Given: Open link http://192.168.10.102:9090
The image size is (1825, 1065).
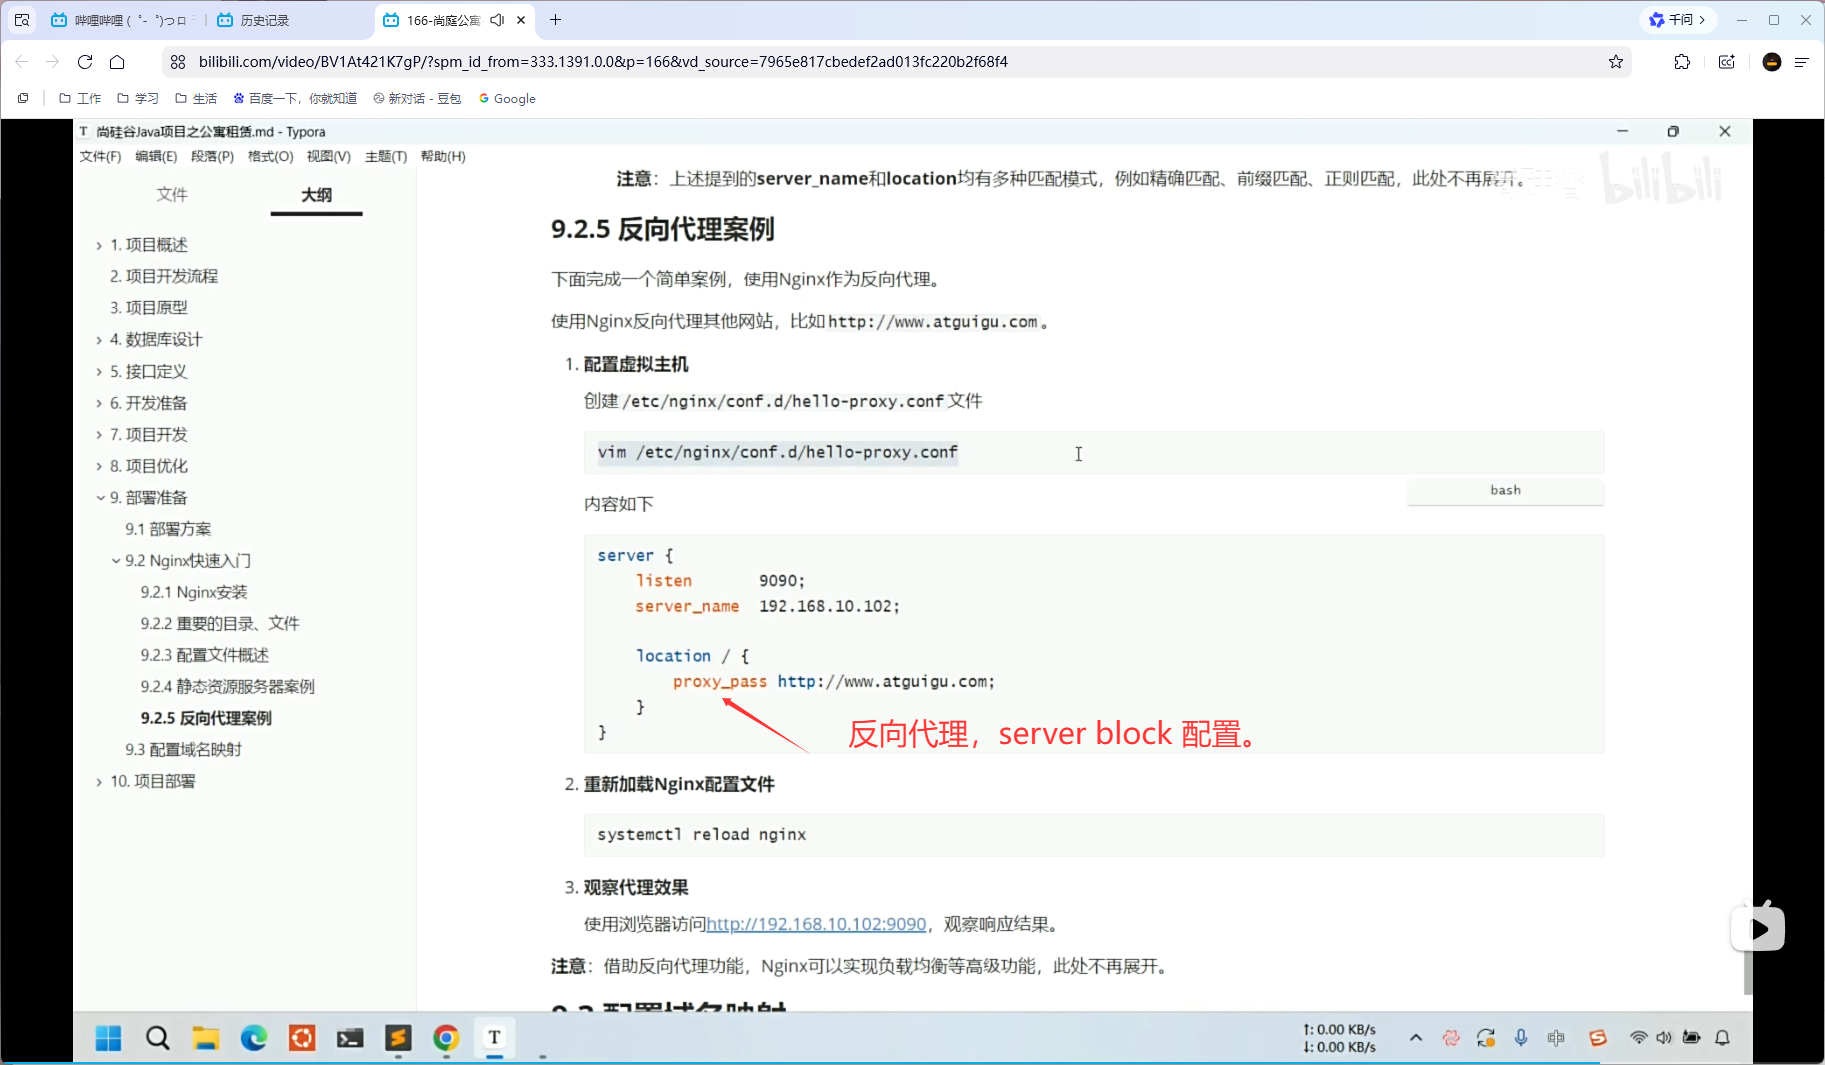Looking at the screenshot, I should point(816,924).
